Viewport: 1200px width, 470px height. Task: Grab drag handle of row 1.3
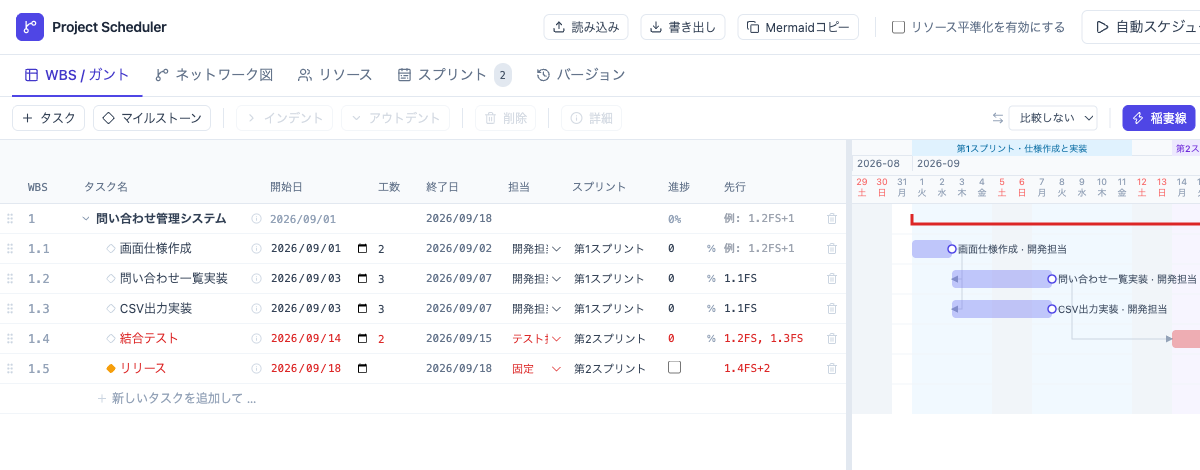coord(10,309)
